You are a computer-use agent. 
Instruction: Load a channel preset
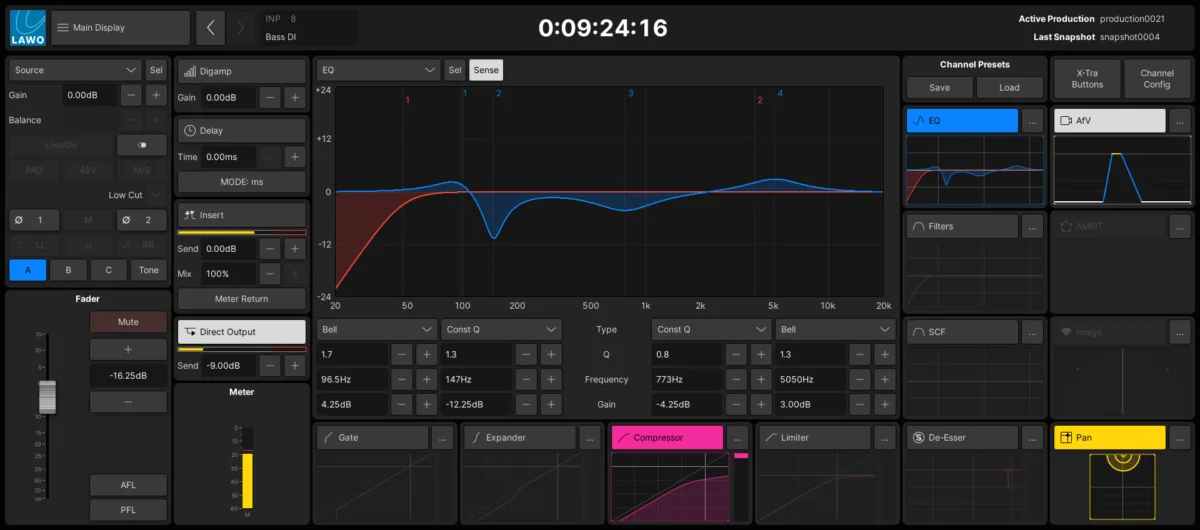1010,87
